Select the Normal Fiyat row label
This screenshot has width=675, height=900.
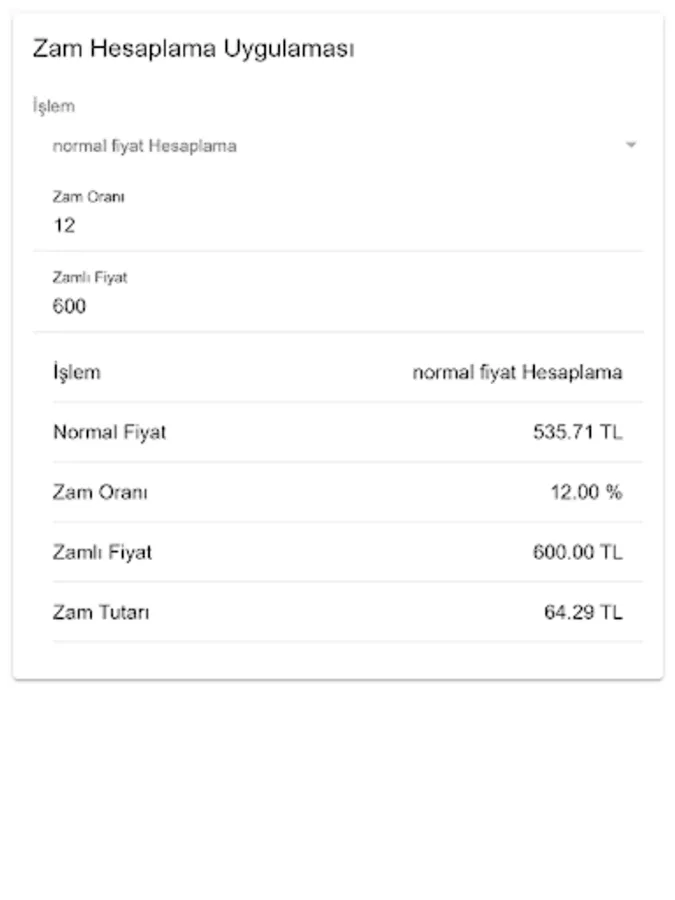110,433
